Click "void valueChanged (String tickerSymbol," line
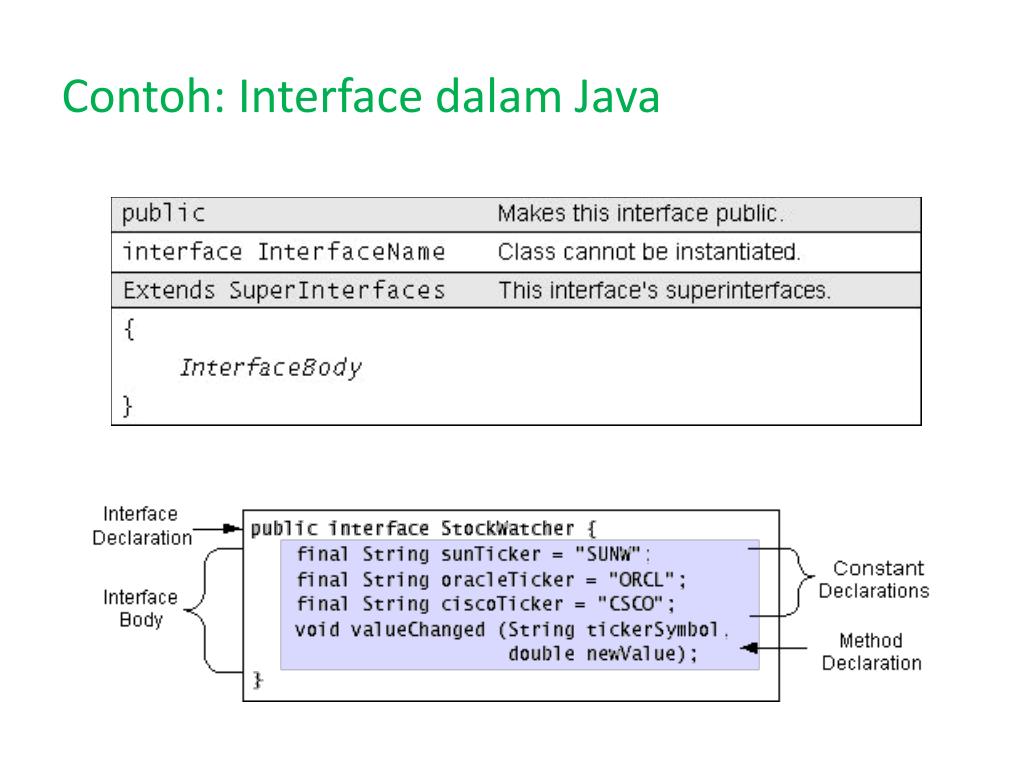Image resolution: width=1024 pixels, height=768 pixels. (511, 630)
